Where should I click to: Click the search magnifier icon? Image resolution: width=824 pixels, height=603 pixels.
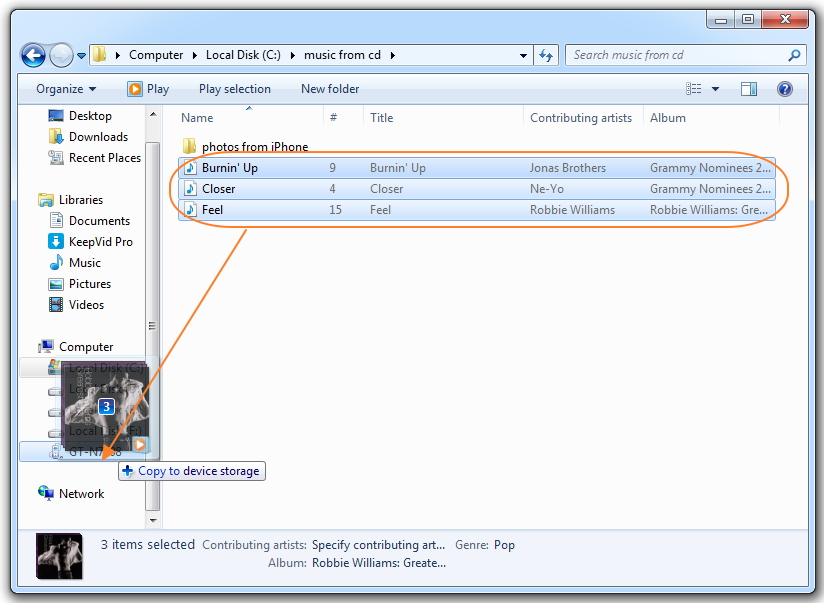coord(795,56)
